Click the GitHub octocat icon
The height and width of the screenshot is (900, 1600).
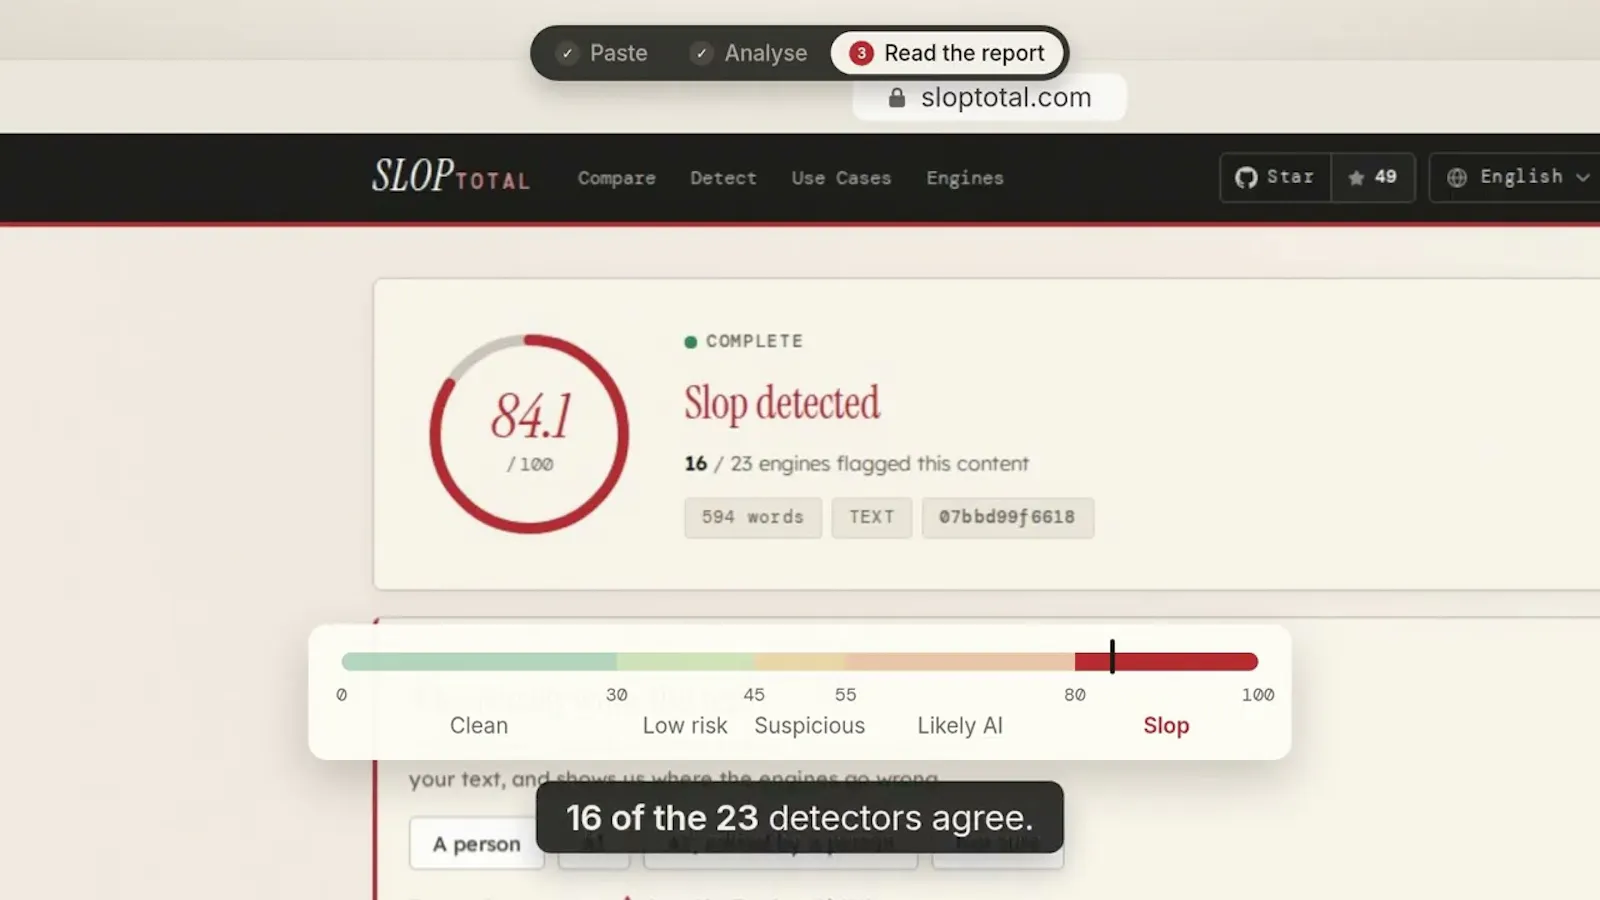click(x=1246, y=177)
